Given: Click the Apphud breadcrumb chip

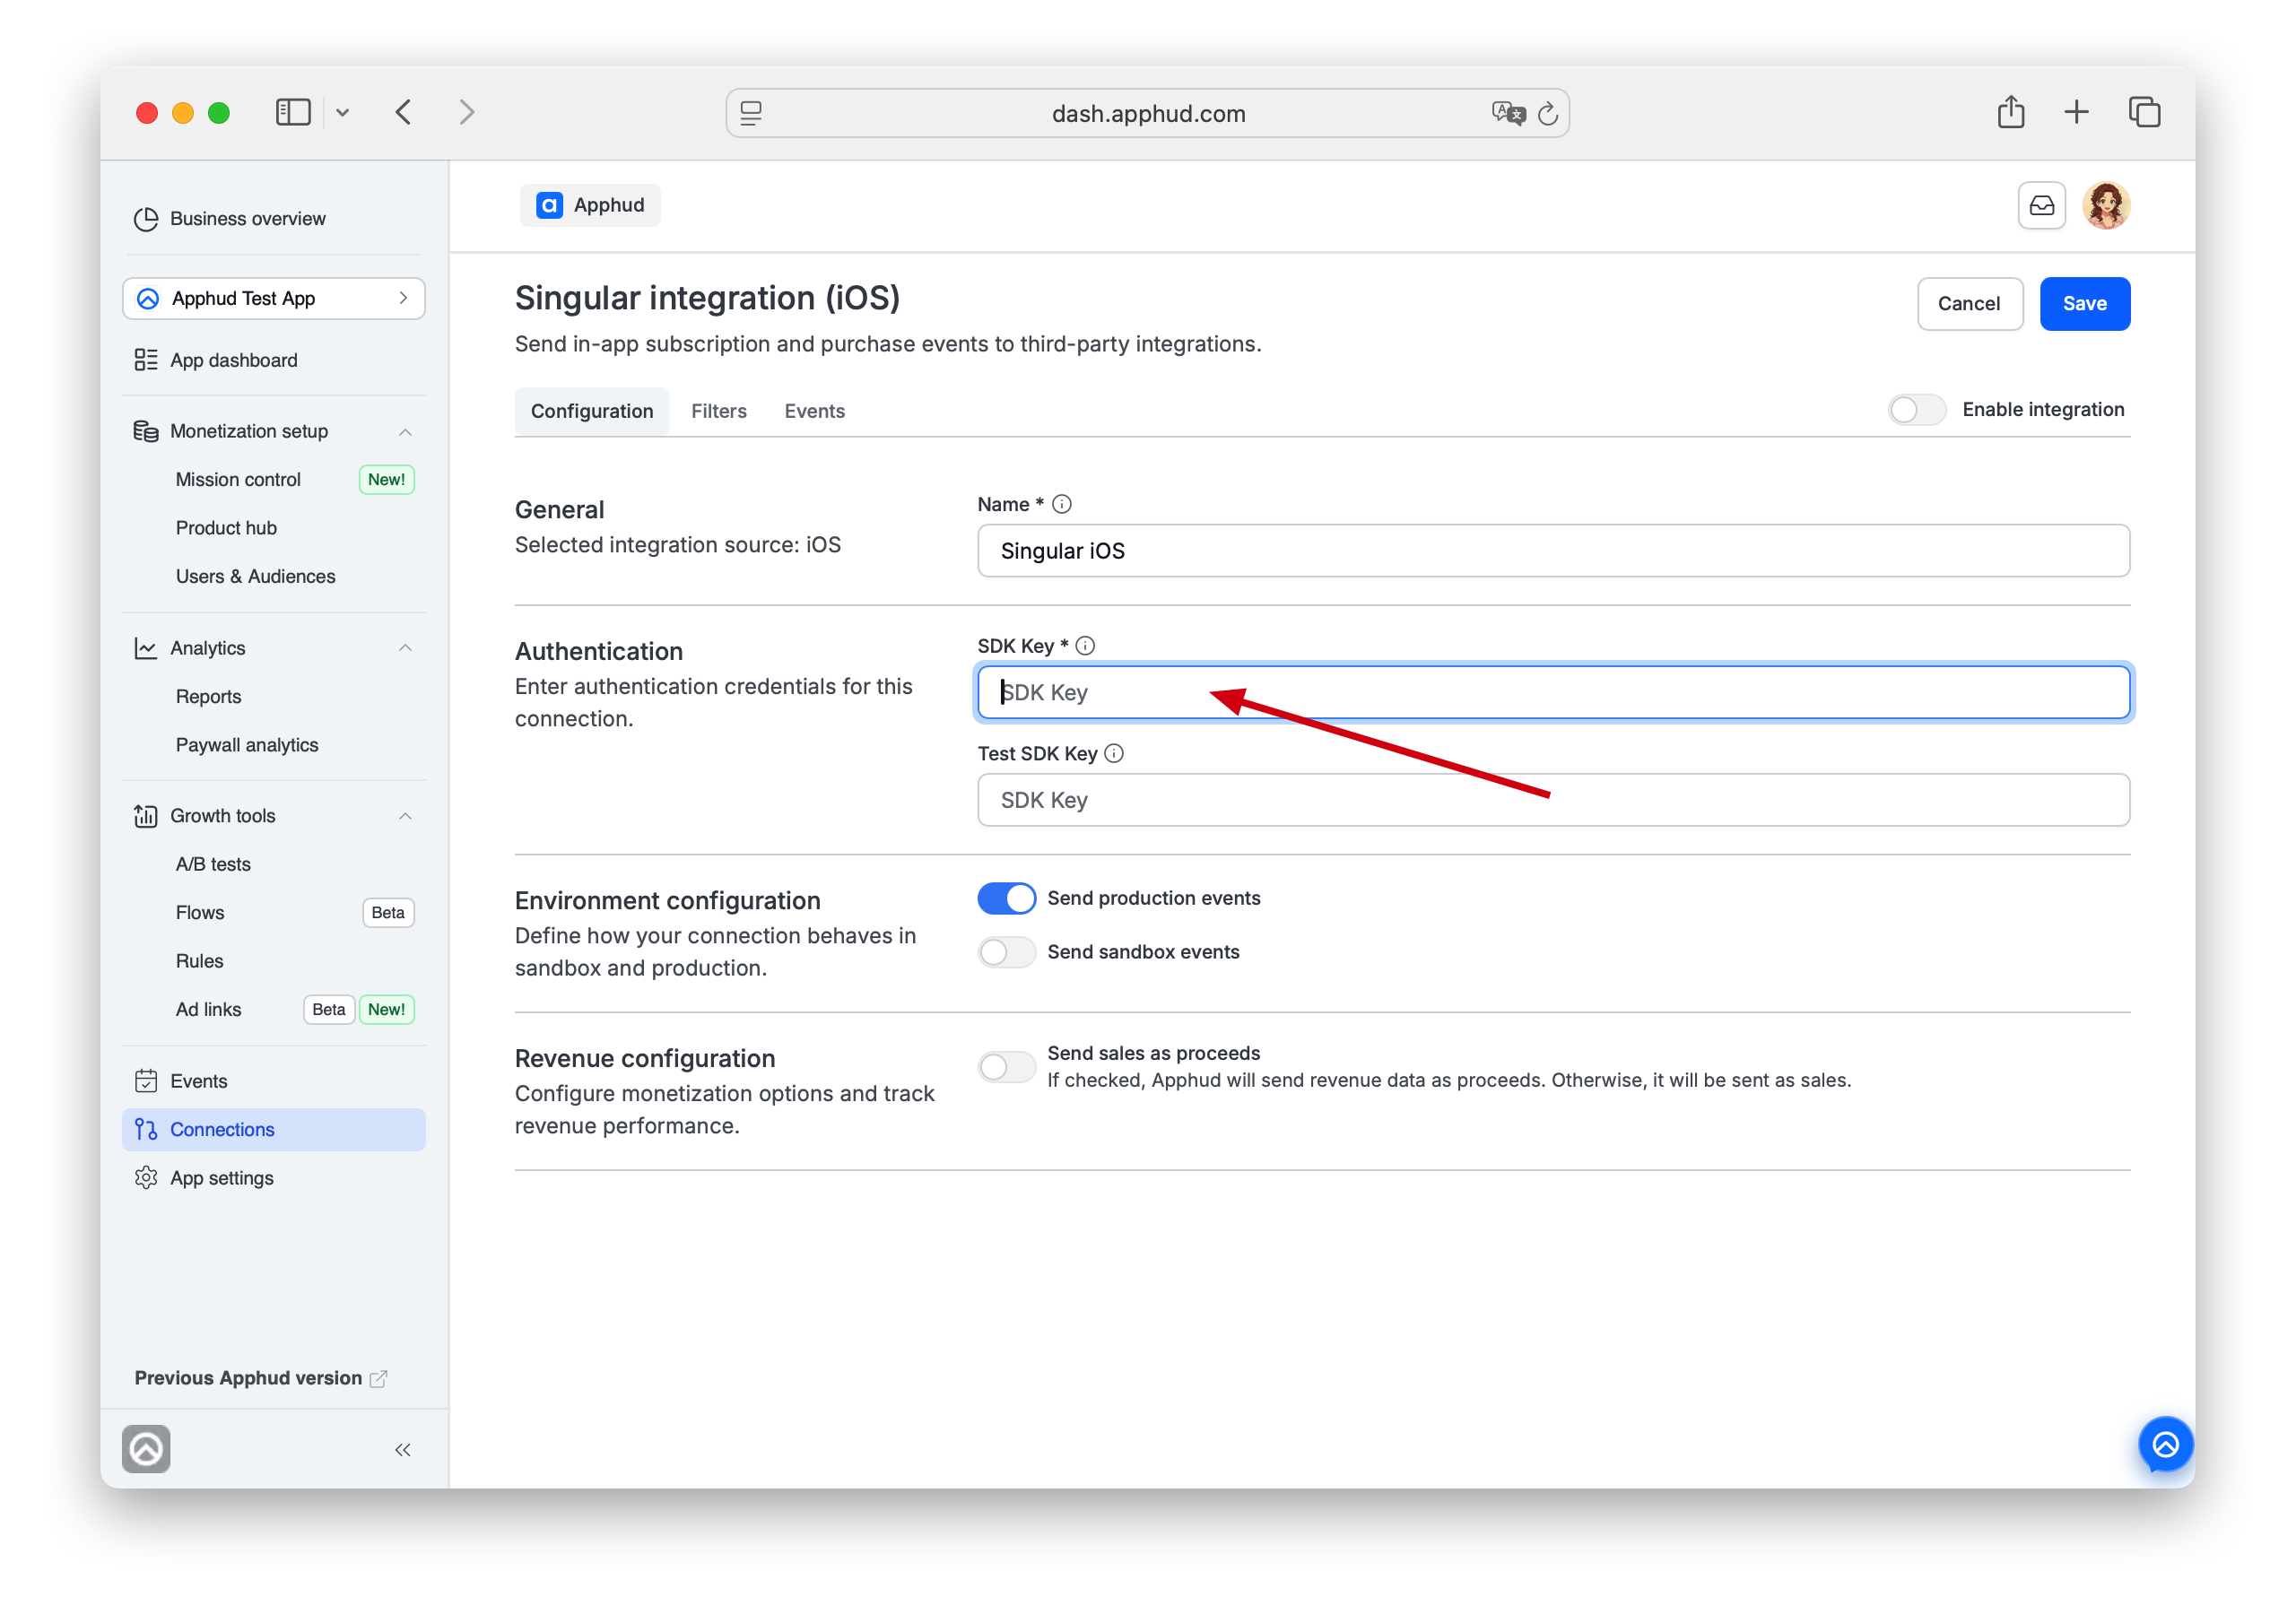Looking at the screenshot, I should click(590, 205).
